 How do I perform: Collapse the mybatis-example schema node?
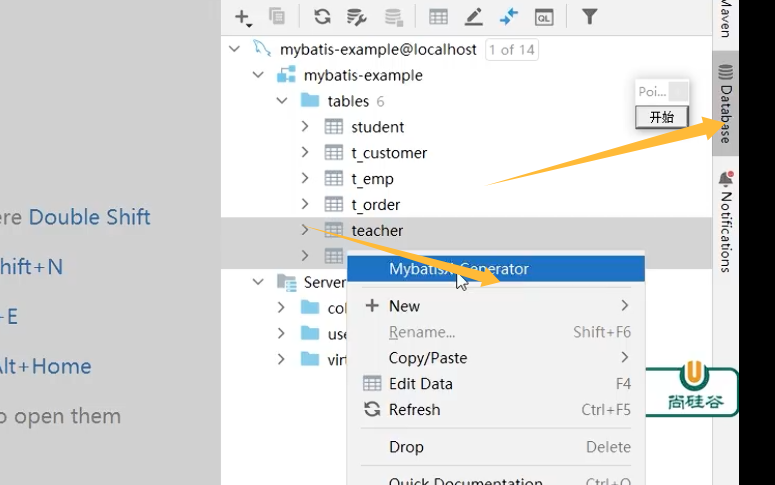[258, 75]
